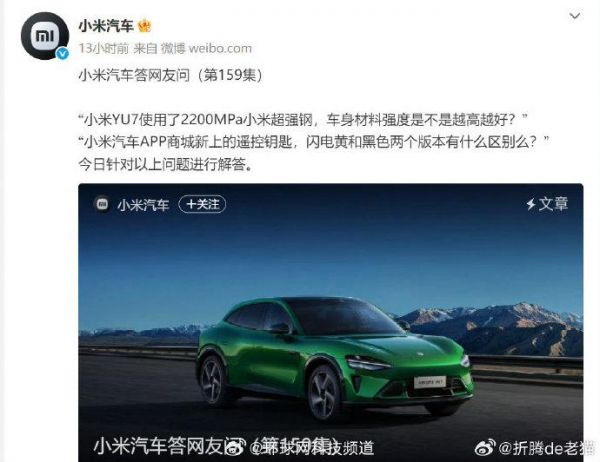Open the @折腾de老猫 watermark handle
The image size is (600, 462).
point(547,448)
